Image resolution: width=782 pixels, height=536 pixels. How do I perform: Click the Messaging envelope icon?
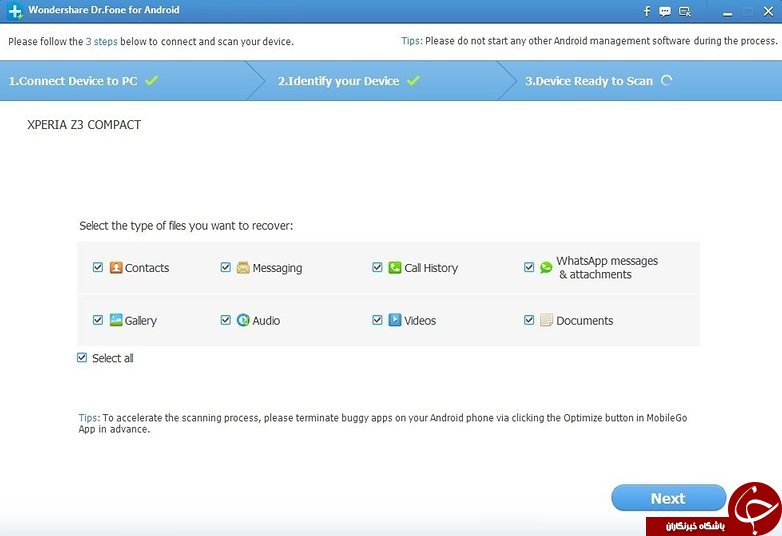[x=243, y=268]
